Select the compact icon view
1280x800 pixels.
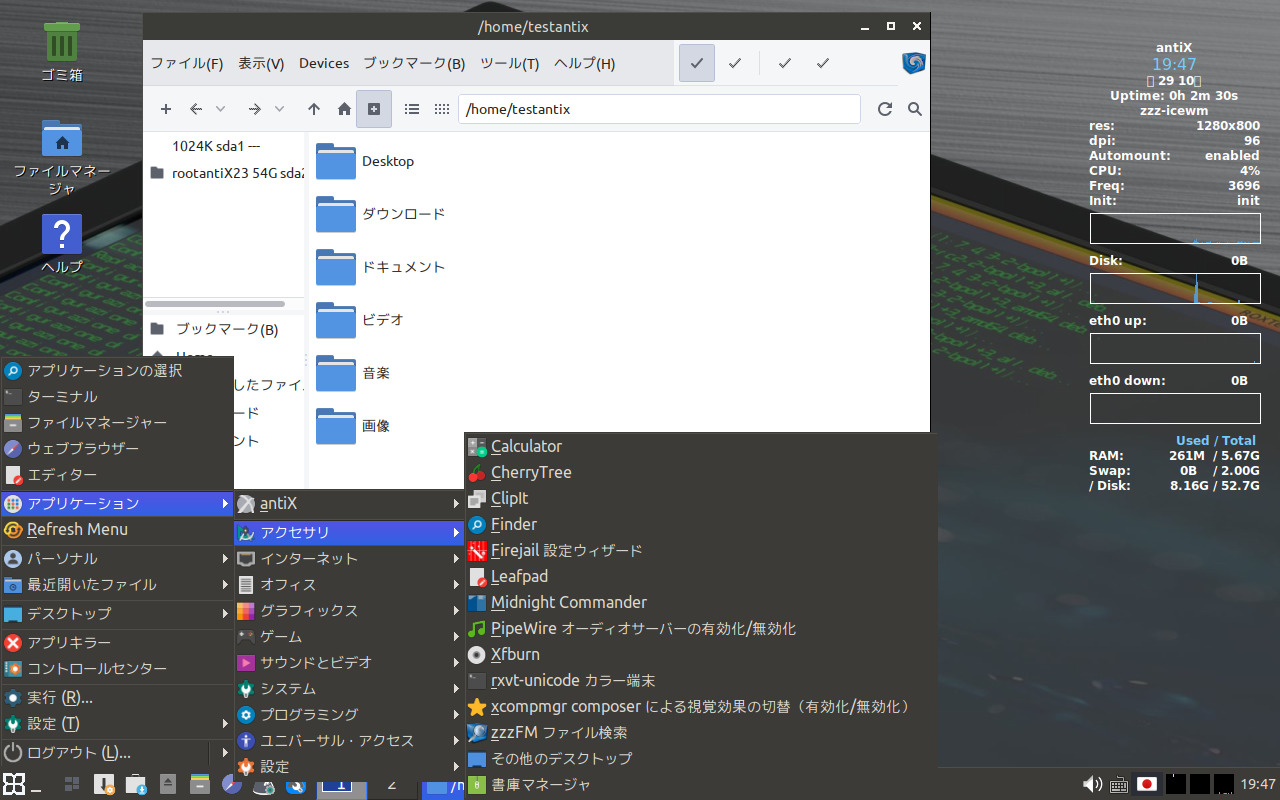[441, 109]
